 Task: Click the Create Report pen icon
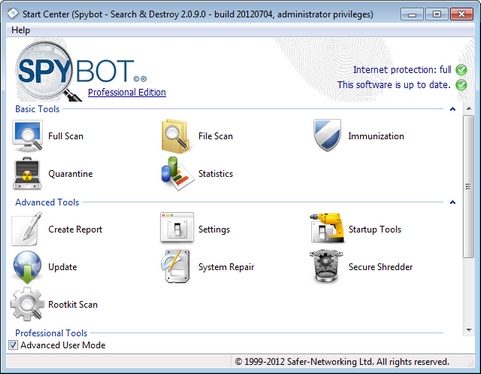(27, 229)
